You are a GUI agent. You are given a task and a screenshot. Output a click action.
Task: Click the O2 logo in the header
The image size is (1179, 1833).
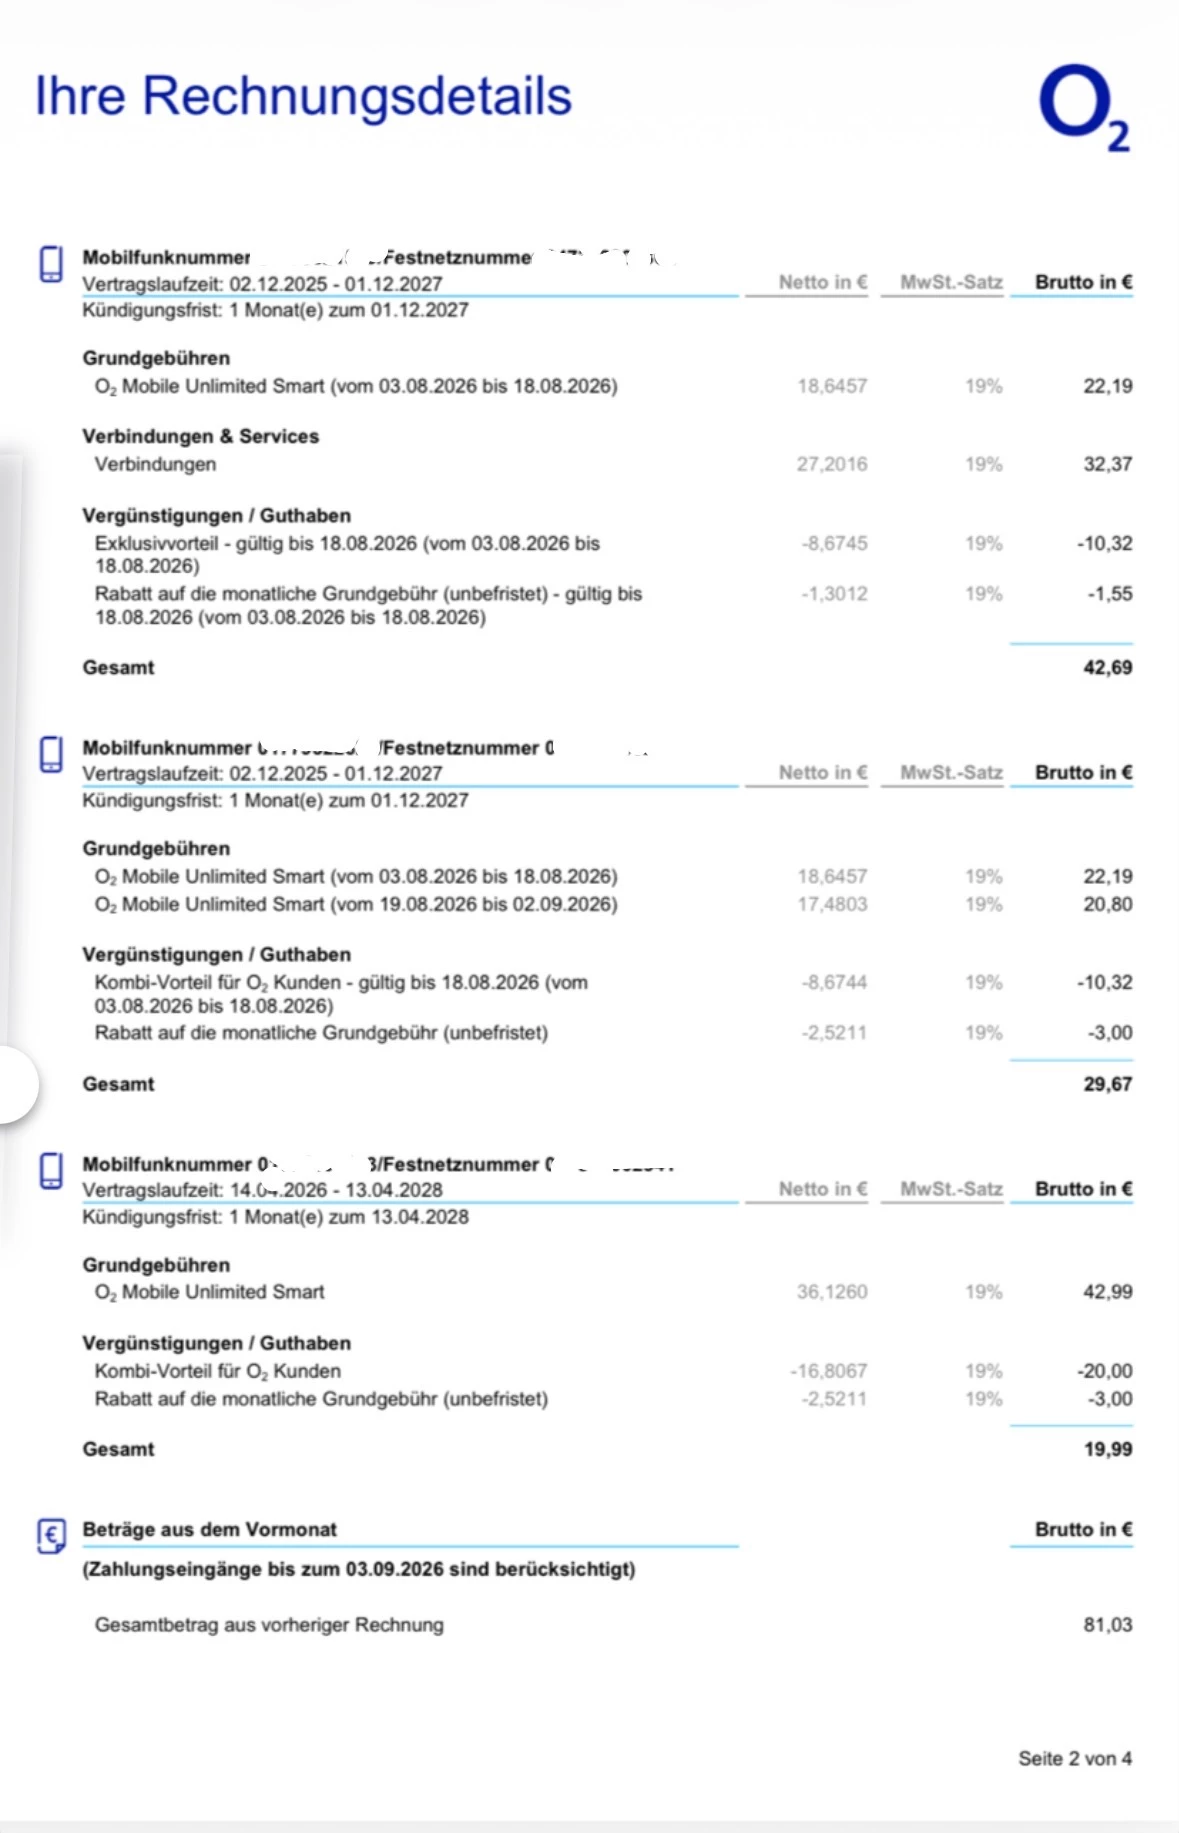[x=1084, y=108]
